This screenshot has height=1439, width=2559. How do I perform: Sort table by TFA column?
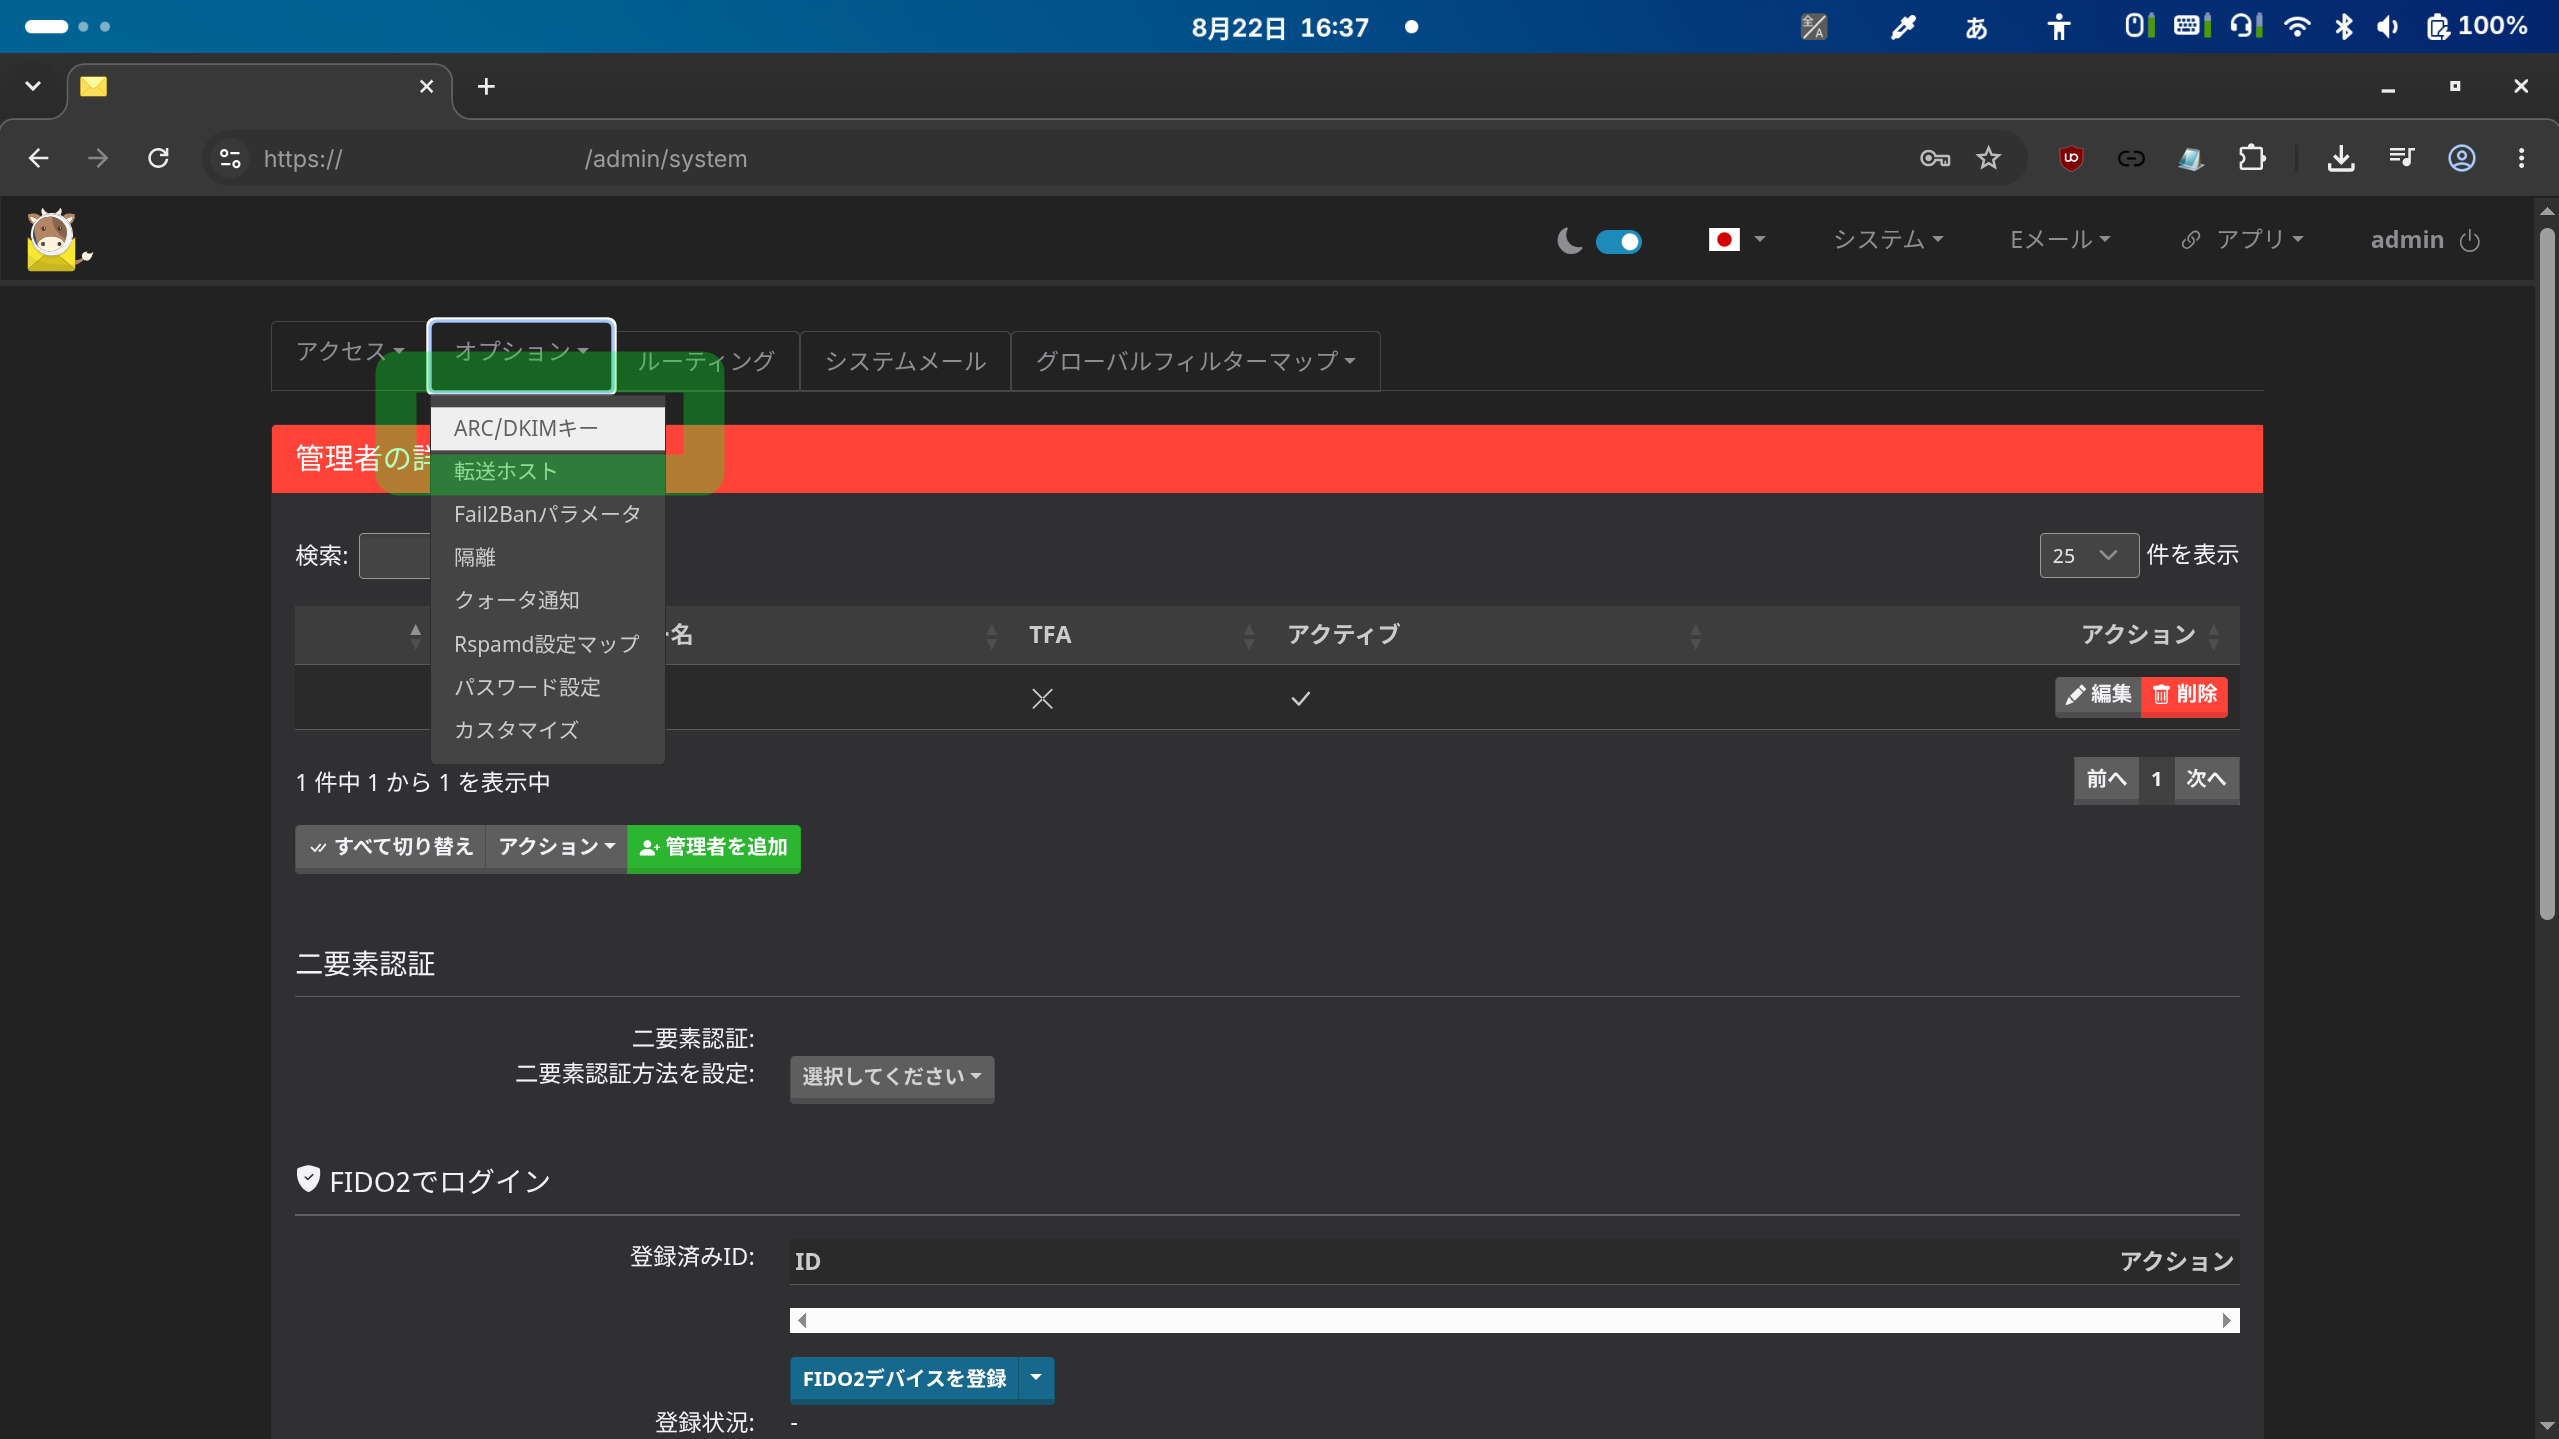[x=1140, y=635]
